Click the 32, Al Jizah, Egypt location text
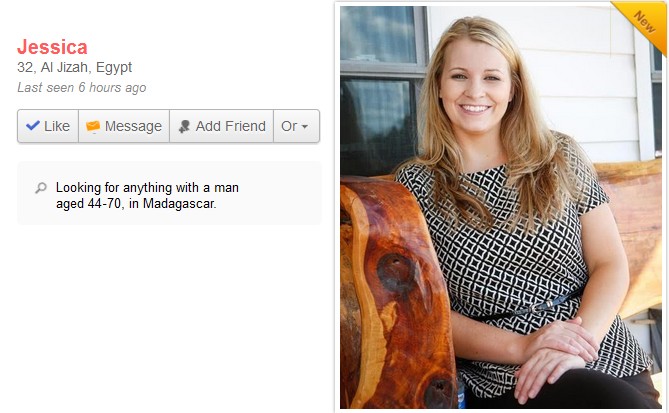This screenshot has height=413, width=669. [75, 67]
